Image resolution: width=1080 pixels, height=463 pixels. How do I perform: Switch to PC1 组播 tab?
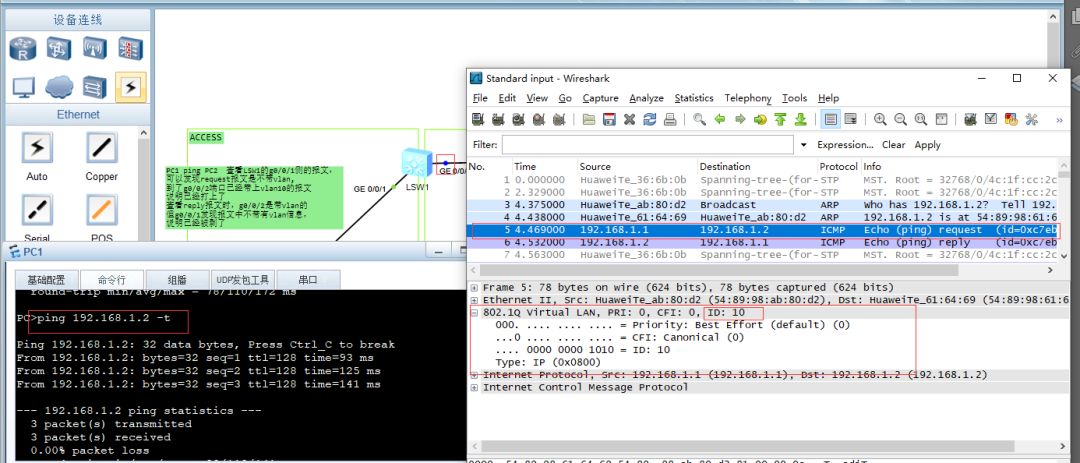177,280
